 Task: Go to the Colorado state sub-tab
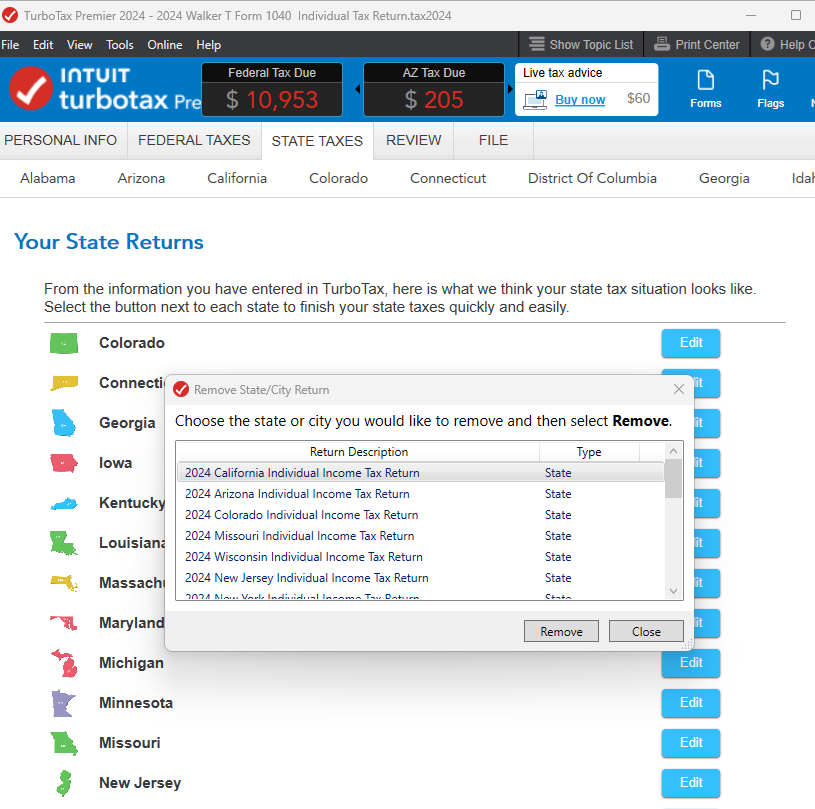pyautogui.click(x=338, y=178)
